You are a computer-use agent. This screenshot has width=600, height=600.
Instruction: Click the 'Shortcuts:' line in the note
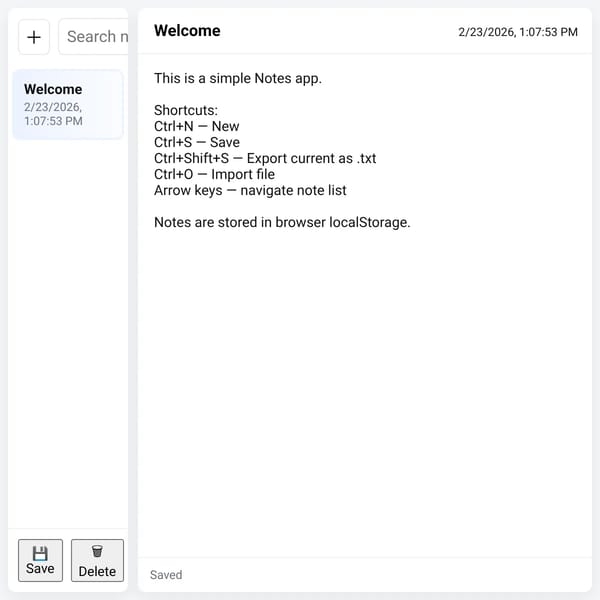[x=186, y=110]
